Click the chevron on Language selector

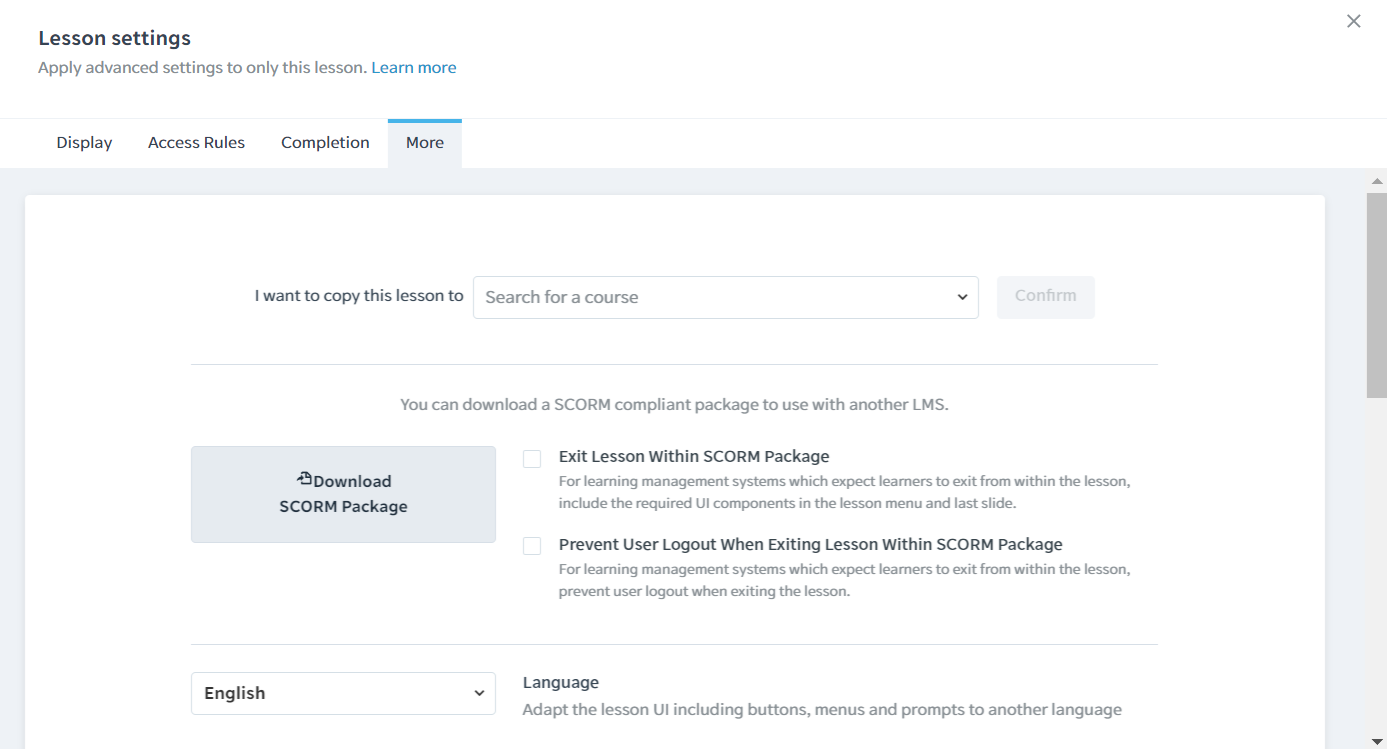click(479, 693)
